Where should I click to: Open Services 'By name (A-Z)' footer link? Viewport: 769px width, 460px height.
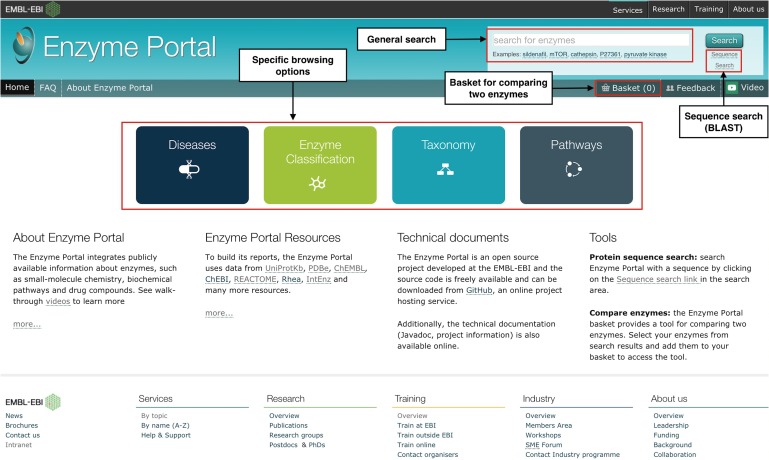click(165, 425)
